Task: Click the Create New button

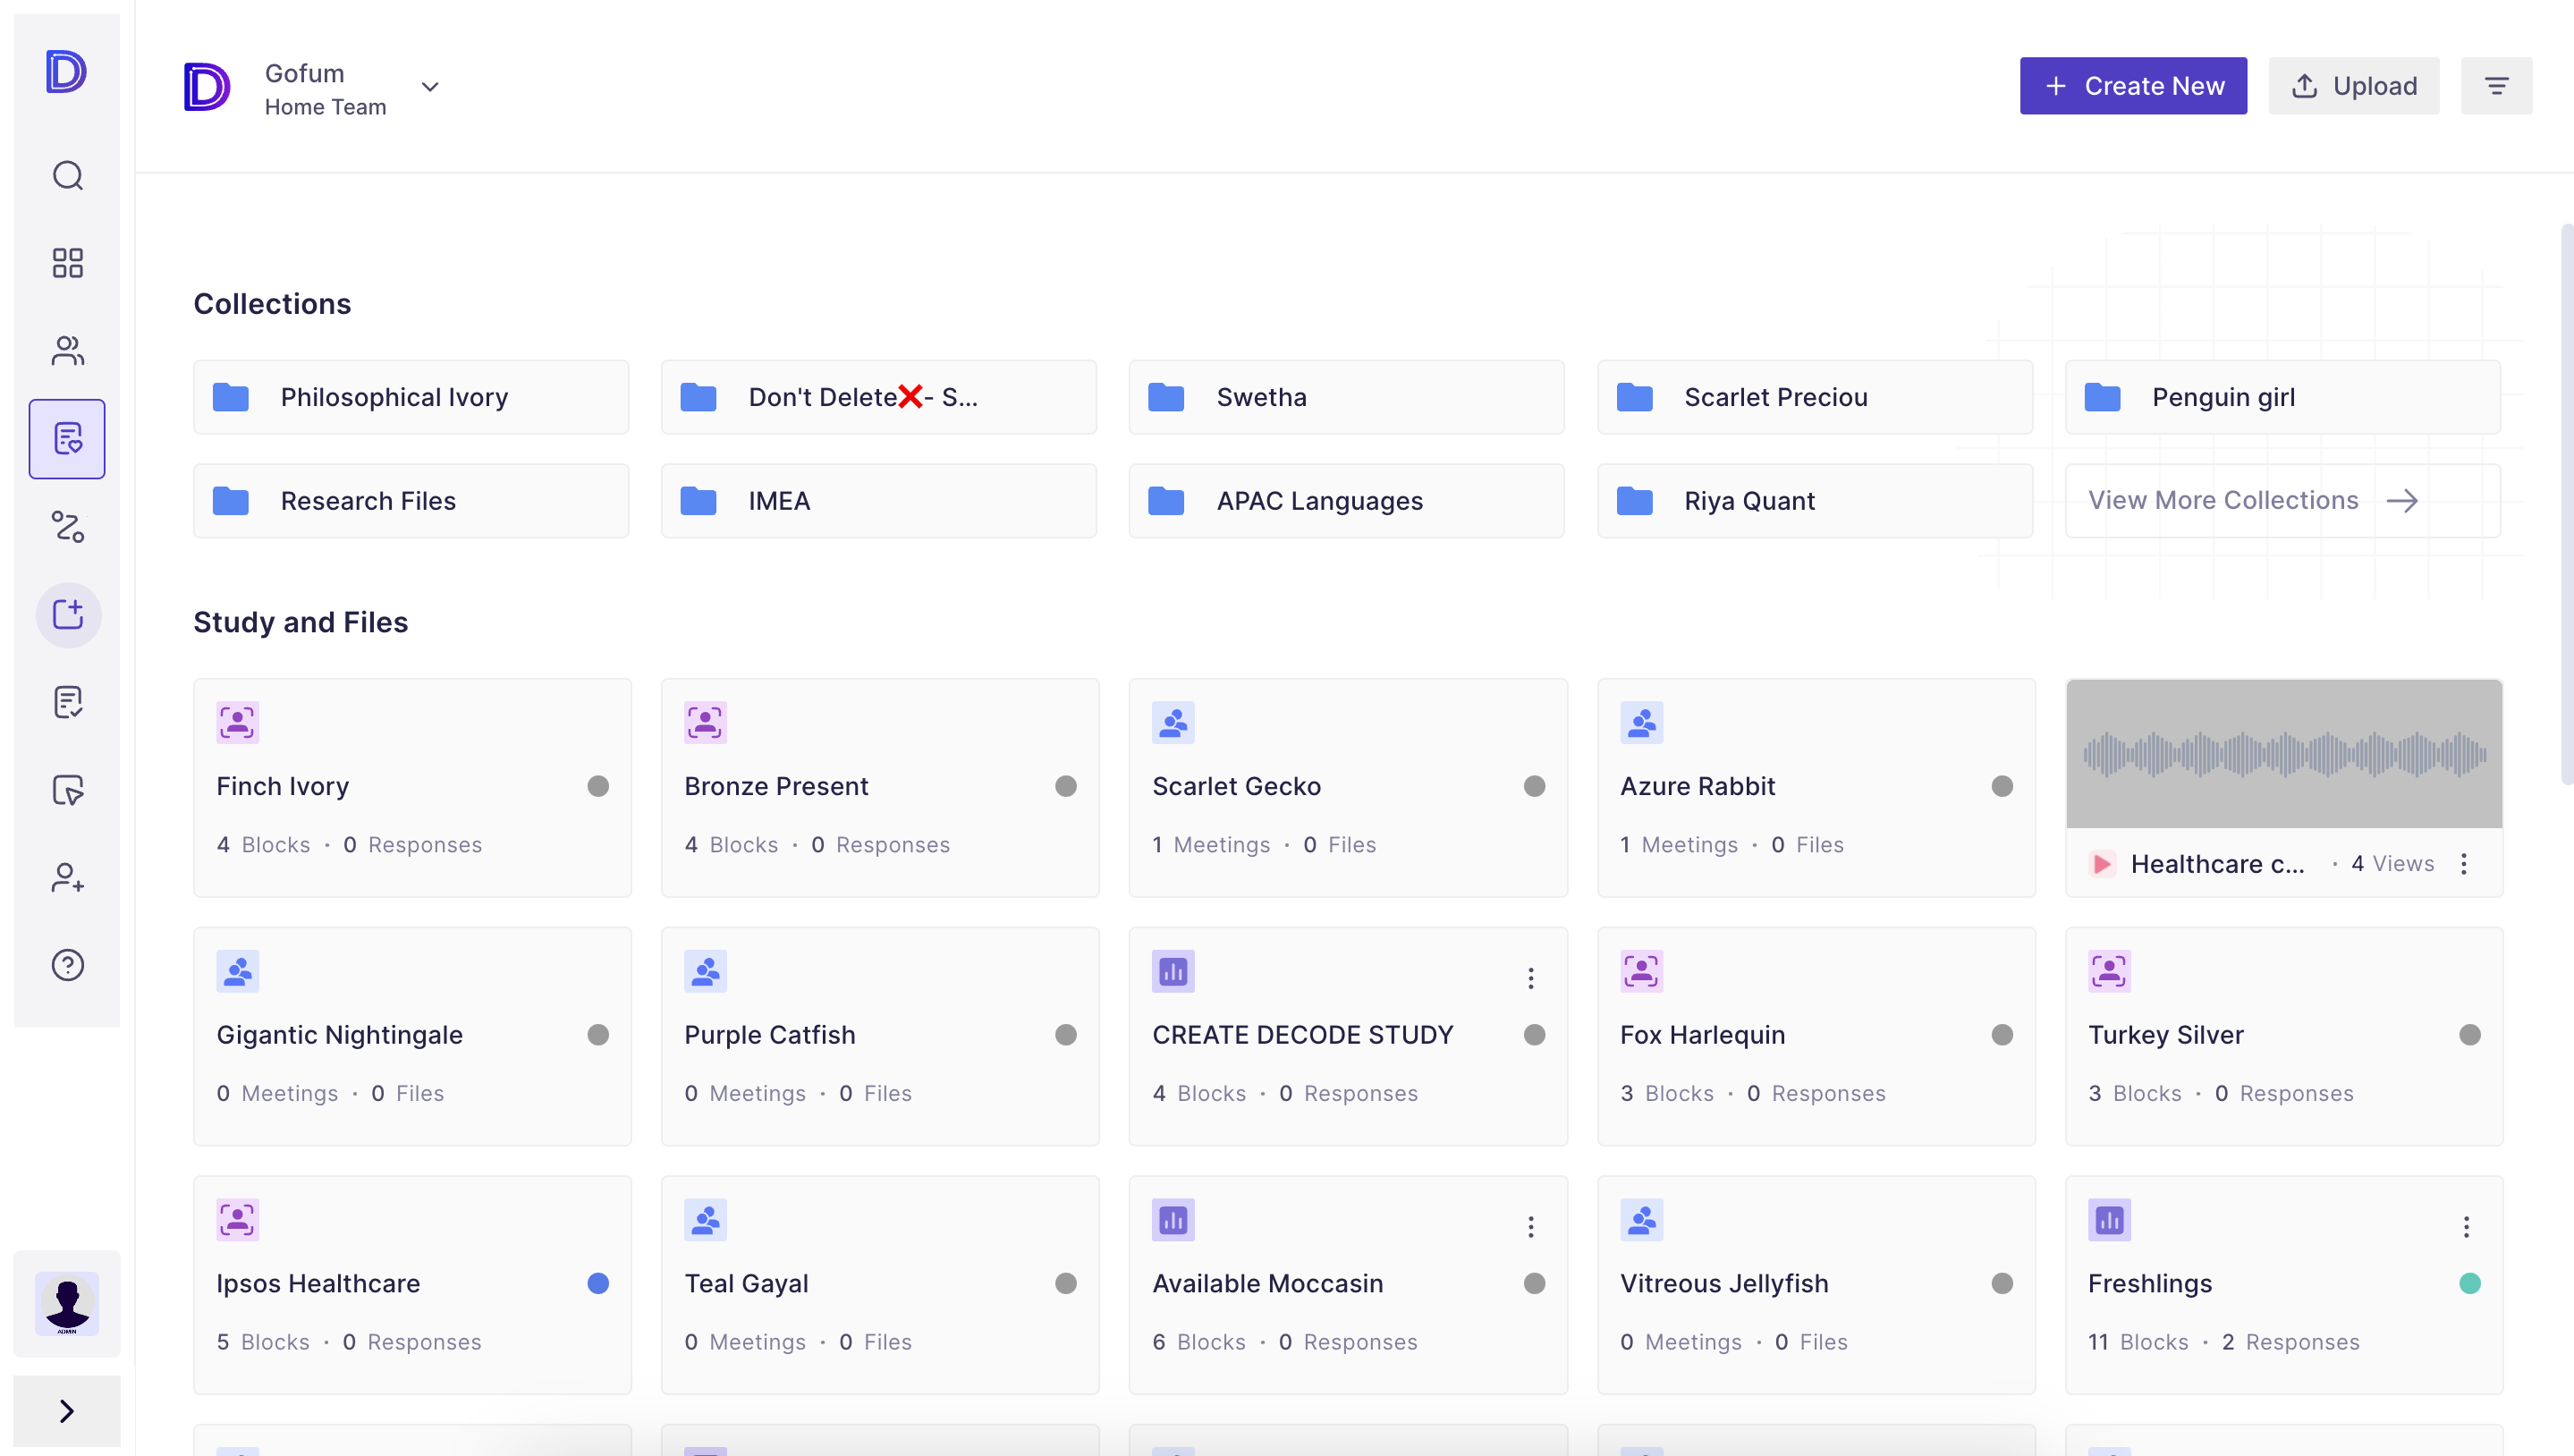Action: [2133, 86]
